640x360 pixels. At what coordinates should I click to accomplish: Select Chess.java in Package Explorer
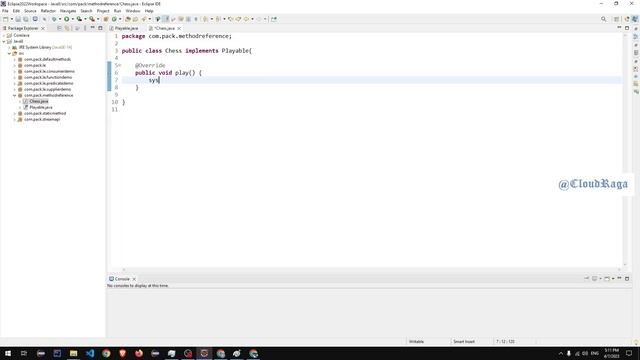pyautogui.click(x=38, y=101)
